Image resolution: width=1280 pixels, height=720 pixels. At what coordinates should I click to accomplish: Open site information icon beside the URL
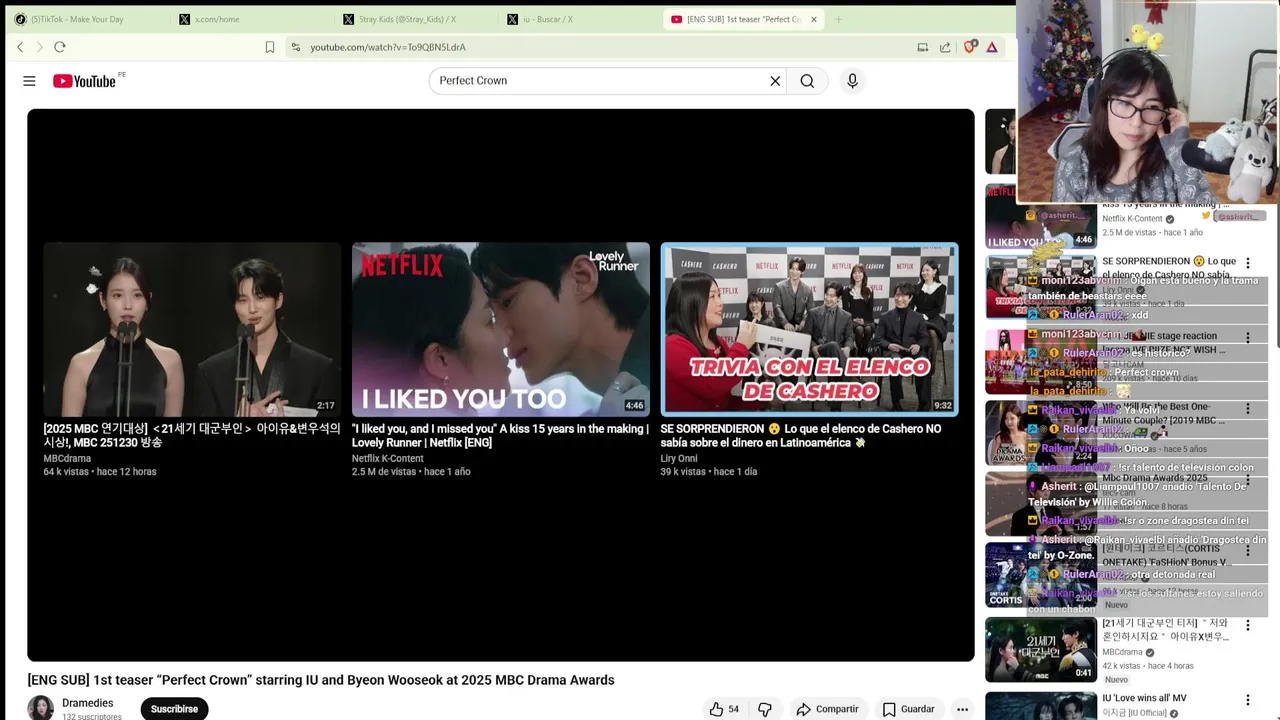(295, 47)
